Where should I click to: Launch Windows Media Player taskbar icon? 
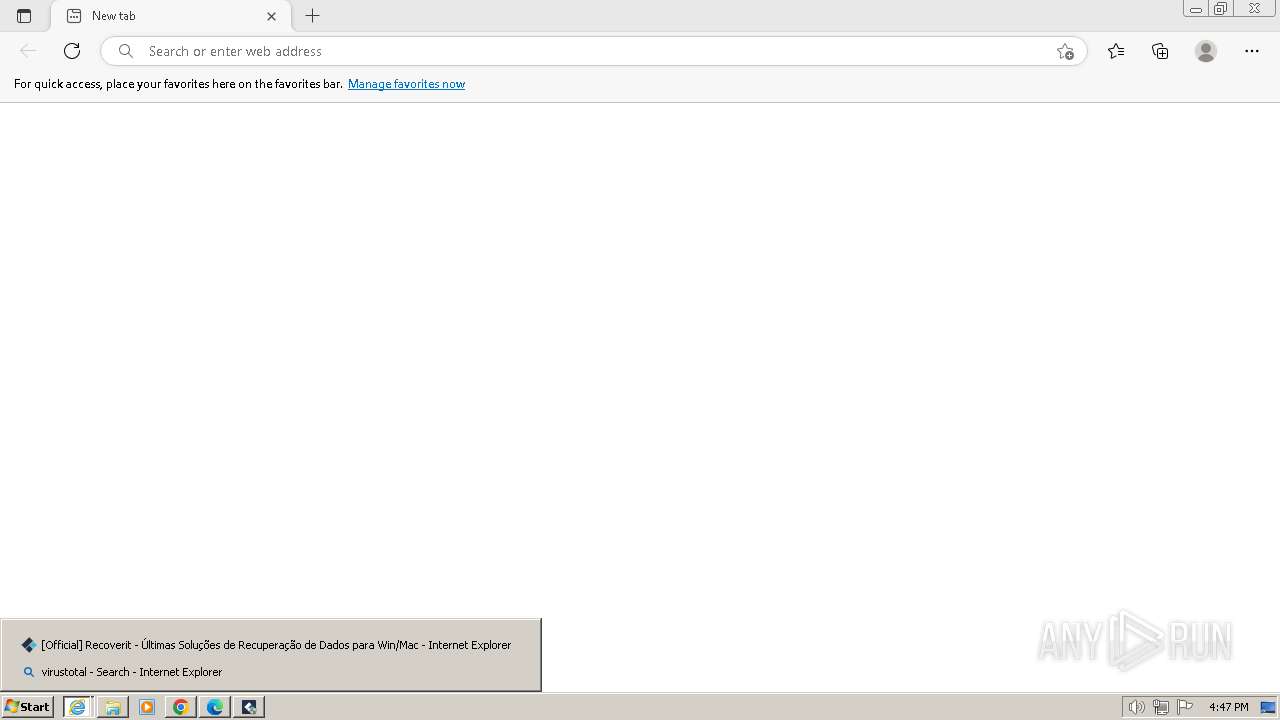coord(147,707)
